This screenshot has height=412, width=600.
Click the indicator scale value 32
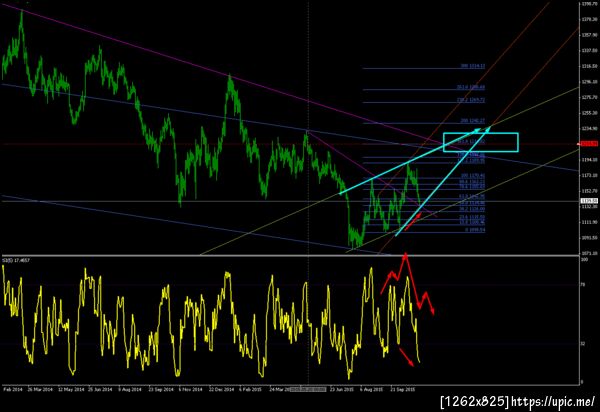[583, 344]
